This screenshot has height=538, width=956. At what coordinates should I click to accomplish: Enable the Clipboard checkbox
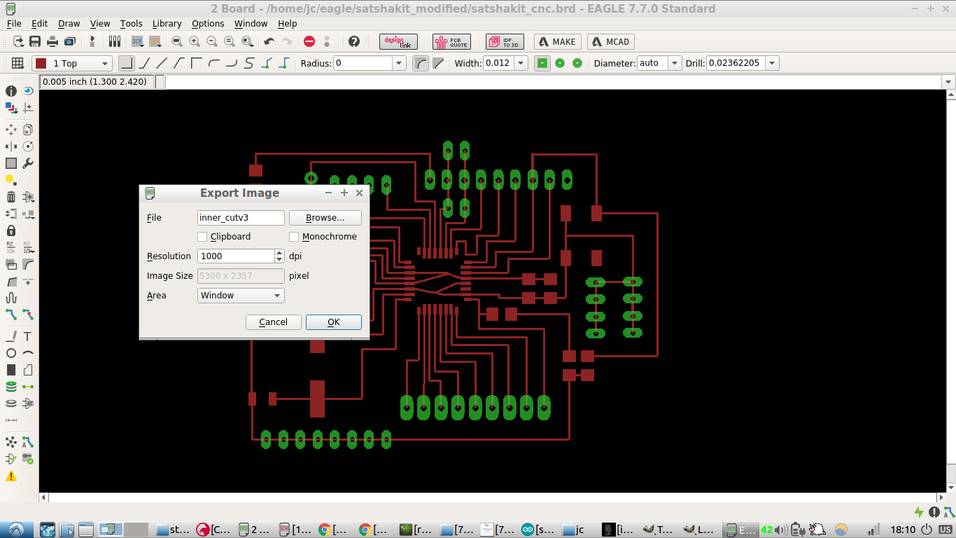(202, 237)
